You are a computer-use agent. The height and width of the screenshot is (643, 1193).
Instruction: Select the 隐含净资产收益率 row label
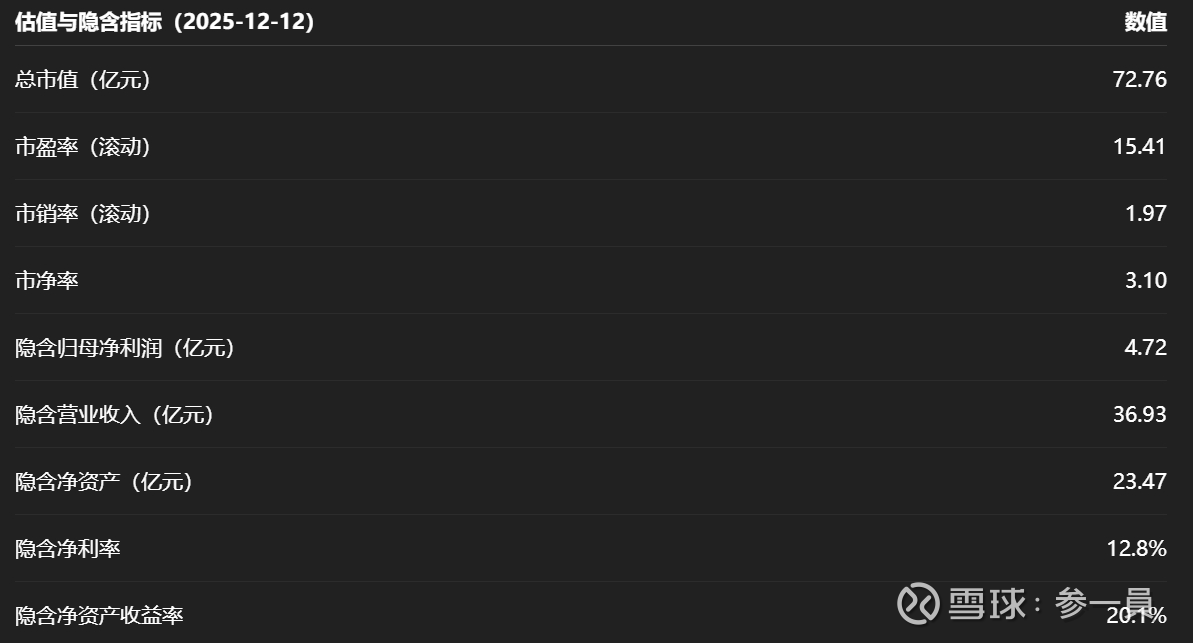(x=99, y=615)
